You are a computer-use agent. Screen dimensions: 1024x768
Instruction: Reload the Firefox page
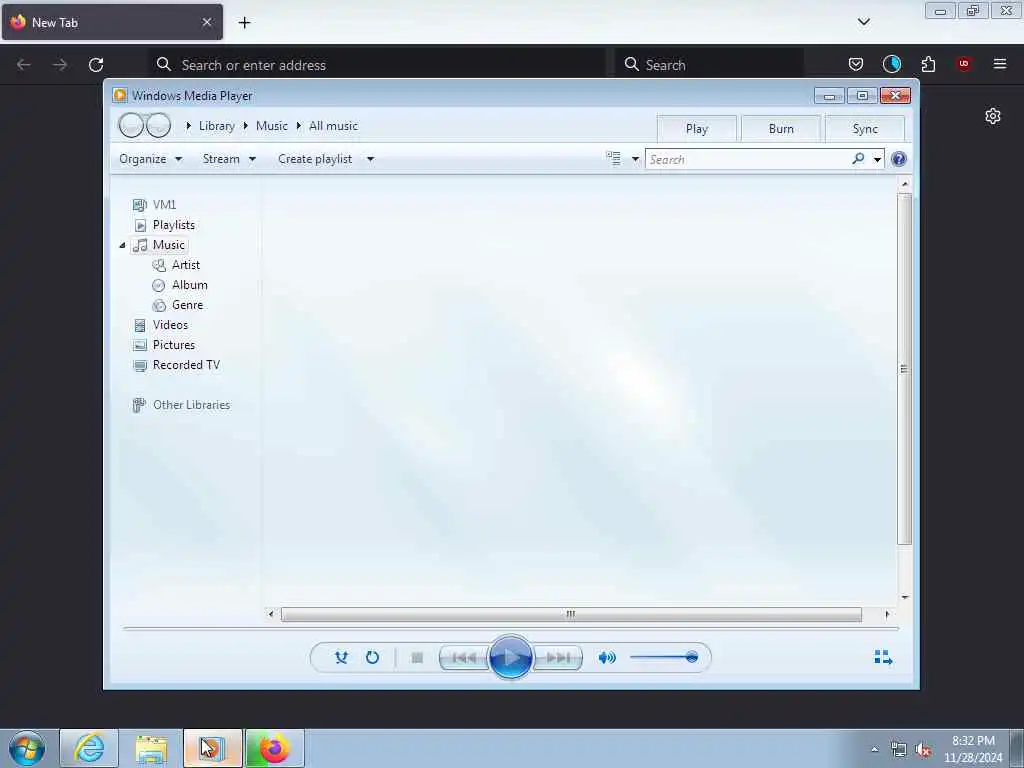click(96, 65)
